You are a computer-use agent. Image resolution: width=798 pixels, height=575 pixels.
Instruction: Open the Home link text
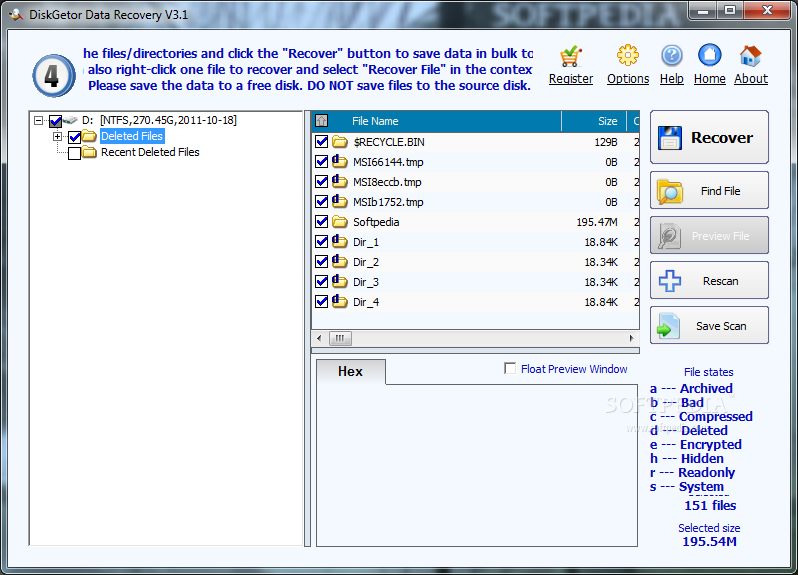[x=709, y=79]
